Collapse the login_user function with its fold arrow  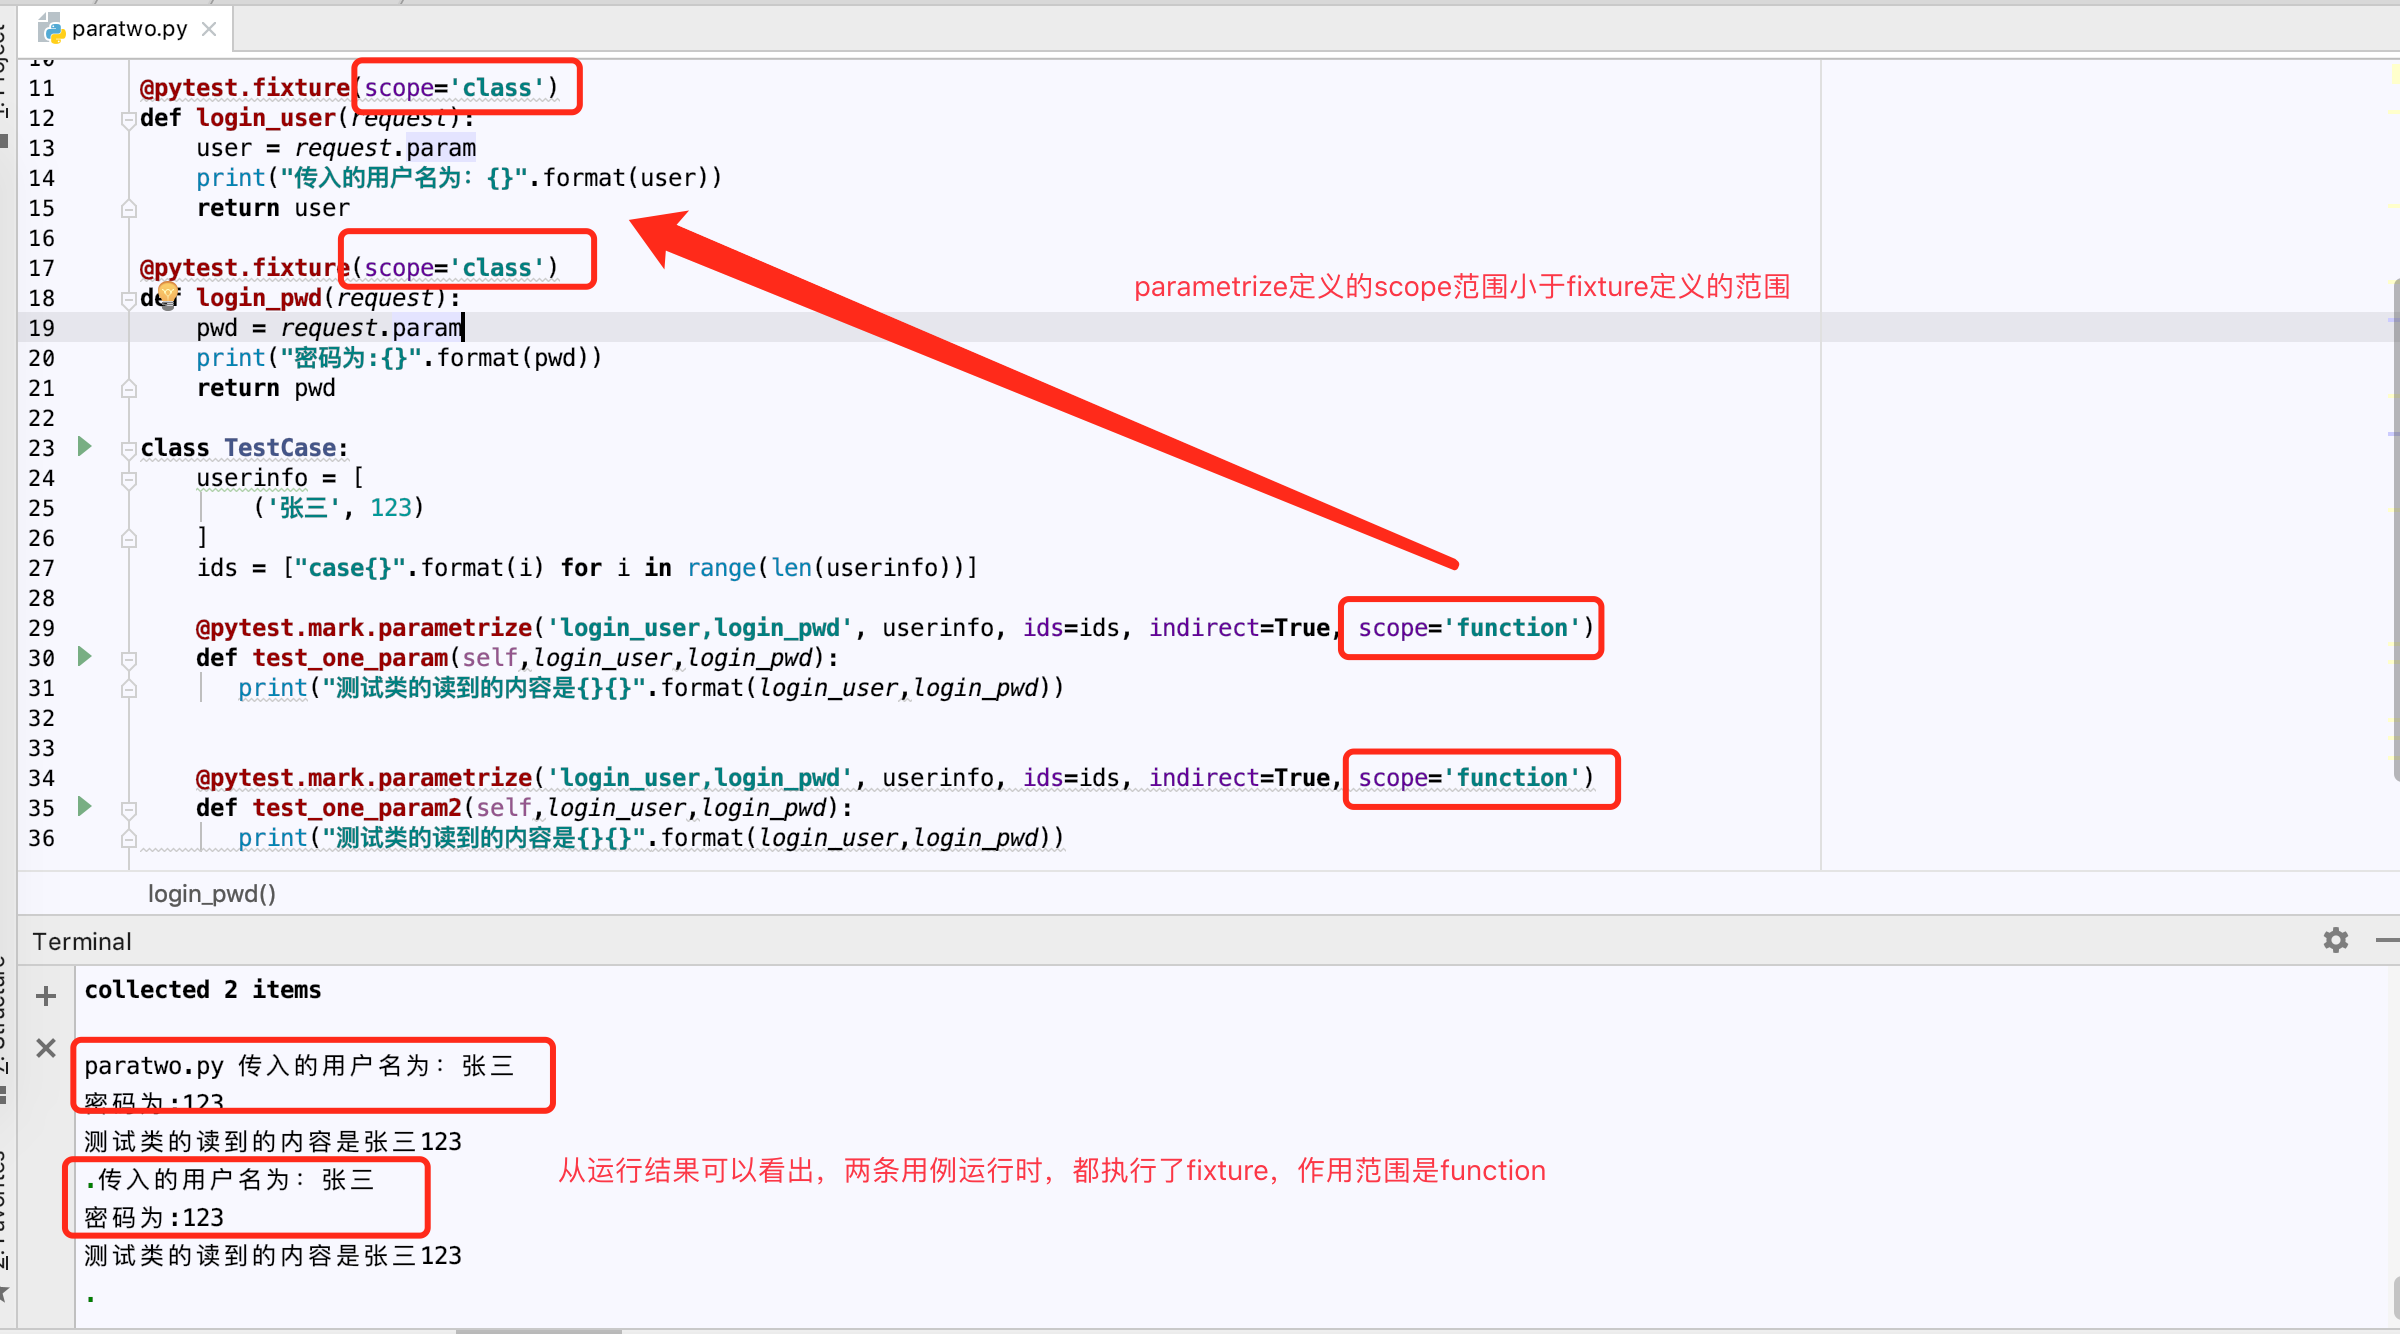[128, 120]
